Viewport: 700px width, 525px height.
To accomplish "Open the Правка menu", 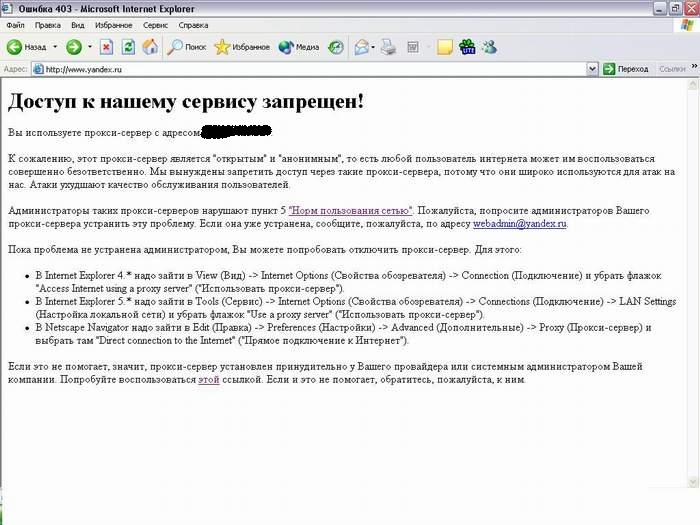I will click(48, 25).
